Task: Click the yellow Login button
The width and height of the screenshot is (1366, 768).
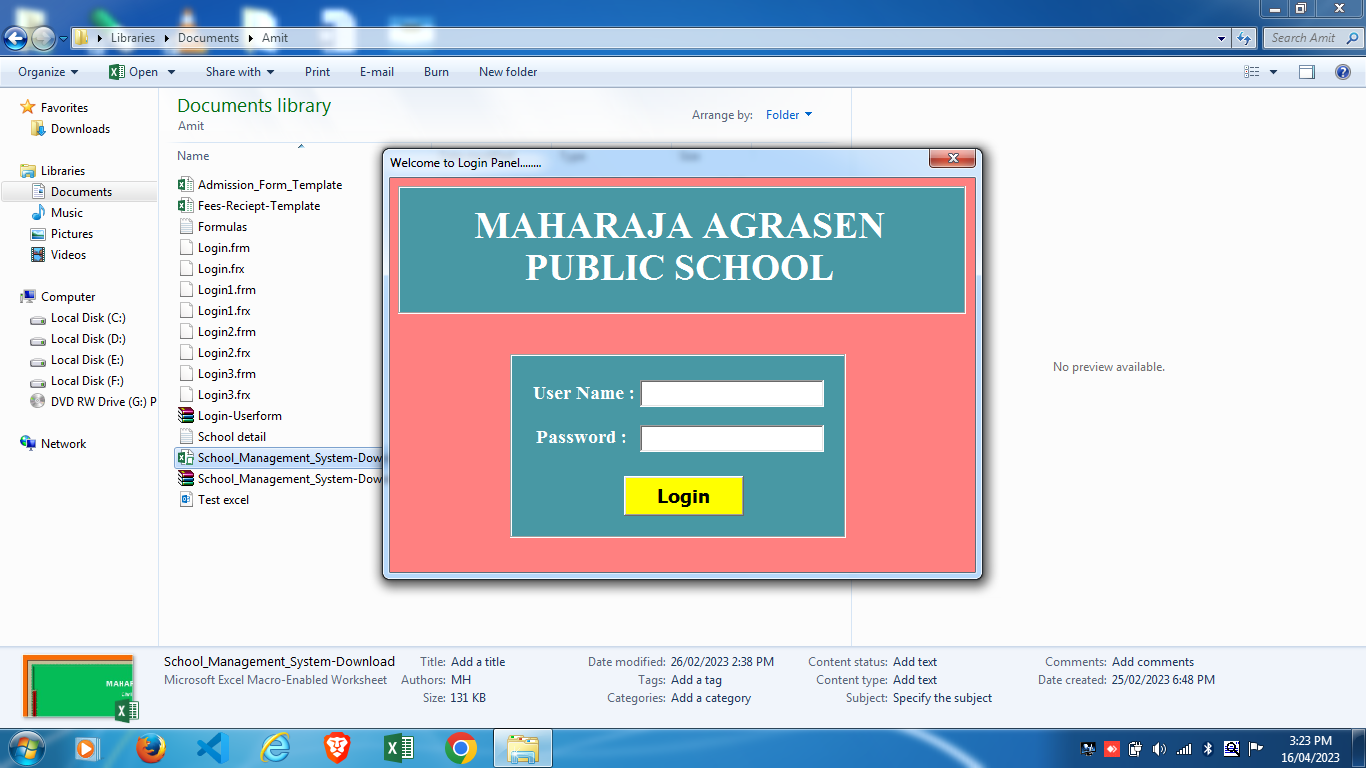Action: point(683,496)
